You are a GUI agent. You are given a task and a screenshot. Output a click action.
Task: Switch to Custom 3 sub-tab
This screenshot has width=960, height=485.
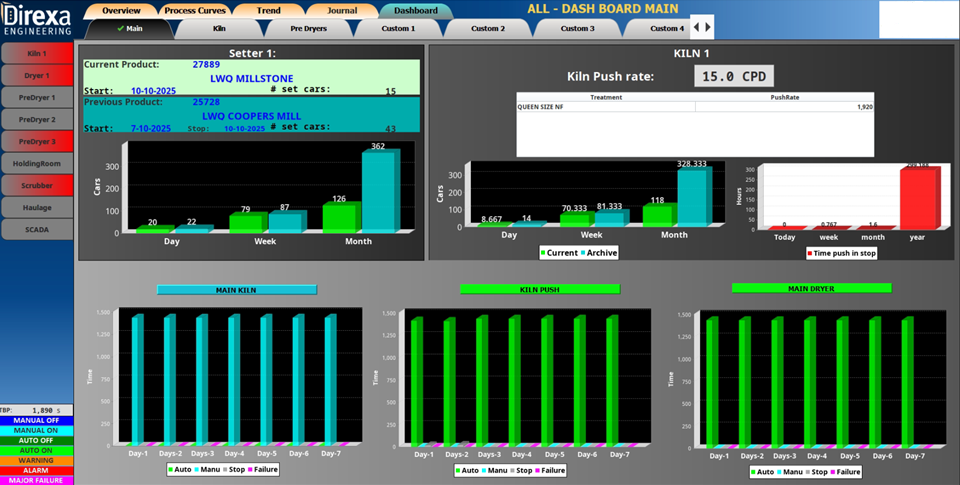click(x=577, y=28)
